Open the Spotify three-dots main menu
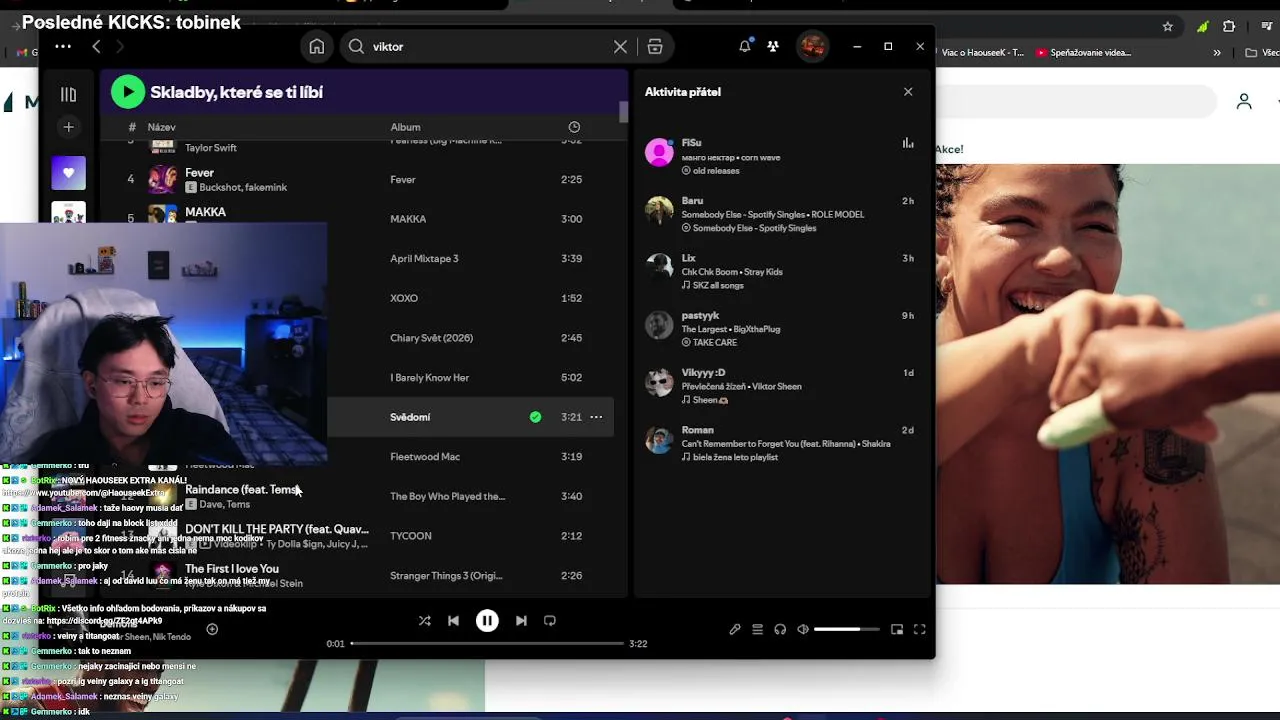Viewport: 1280px width, 720px height. click(62, 46)
